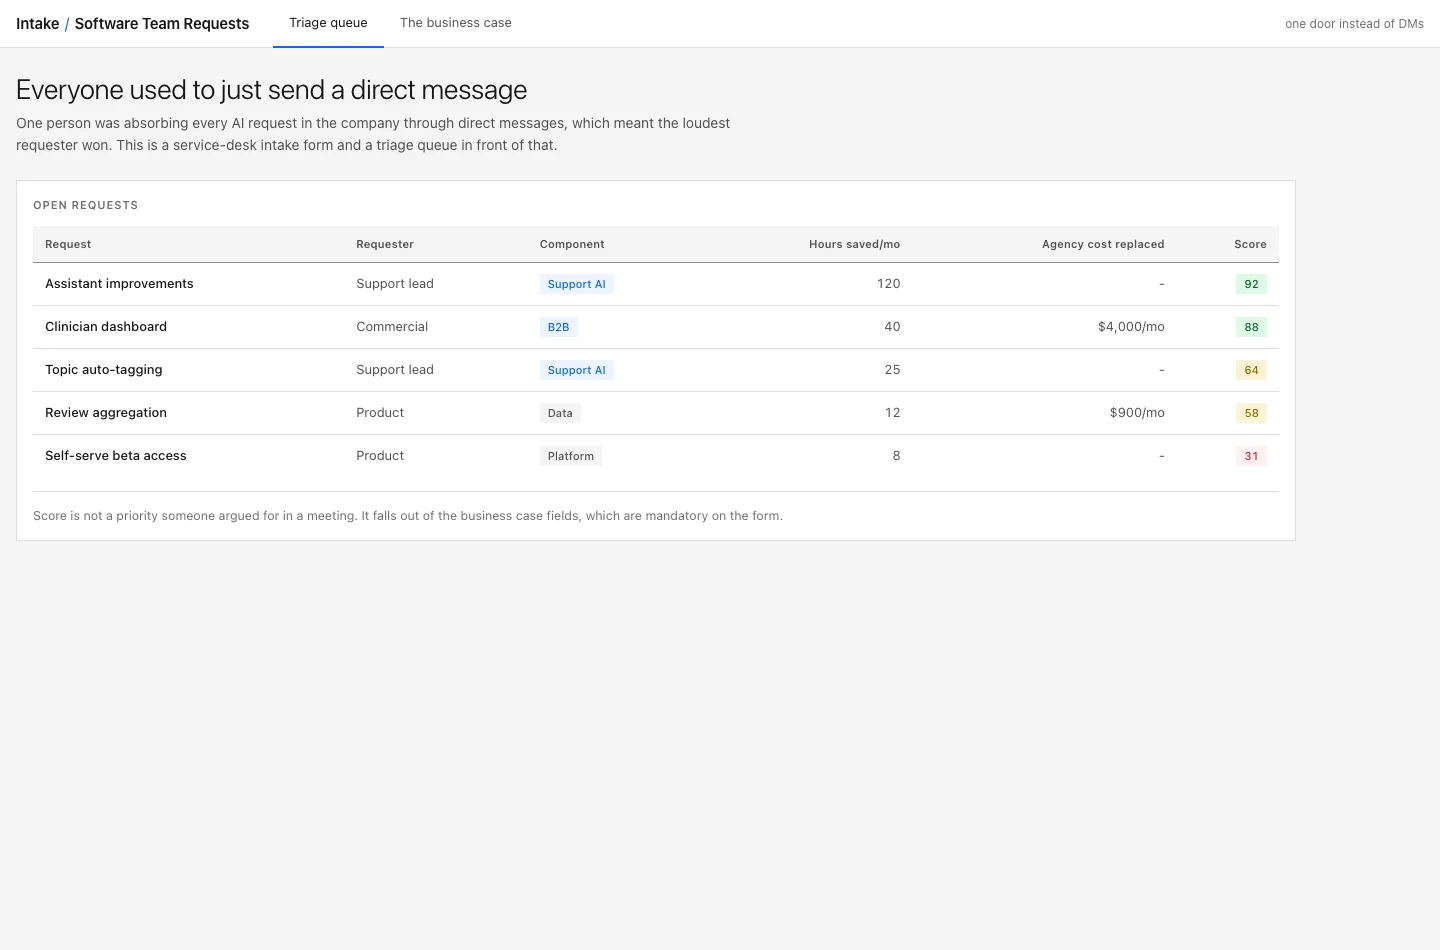Click the 'Everyone used to just send' heading

pos(271,90)
